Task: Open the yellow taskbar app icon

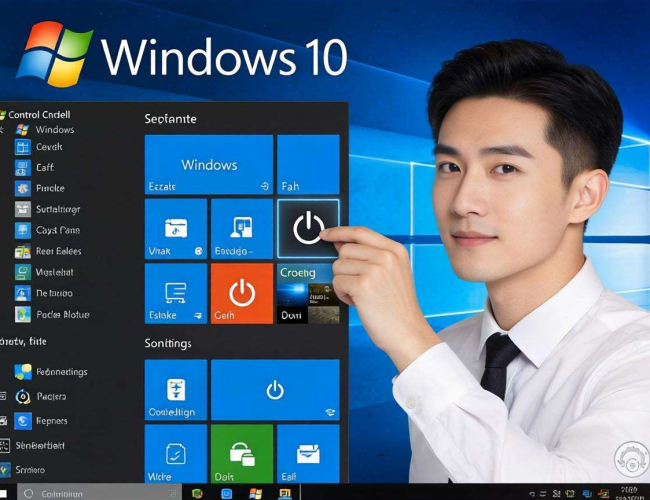Action: coord(285,493)
